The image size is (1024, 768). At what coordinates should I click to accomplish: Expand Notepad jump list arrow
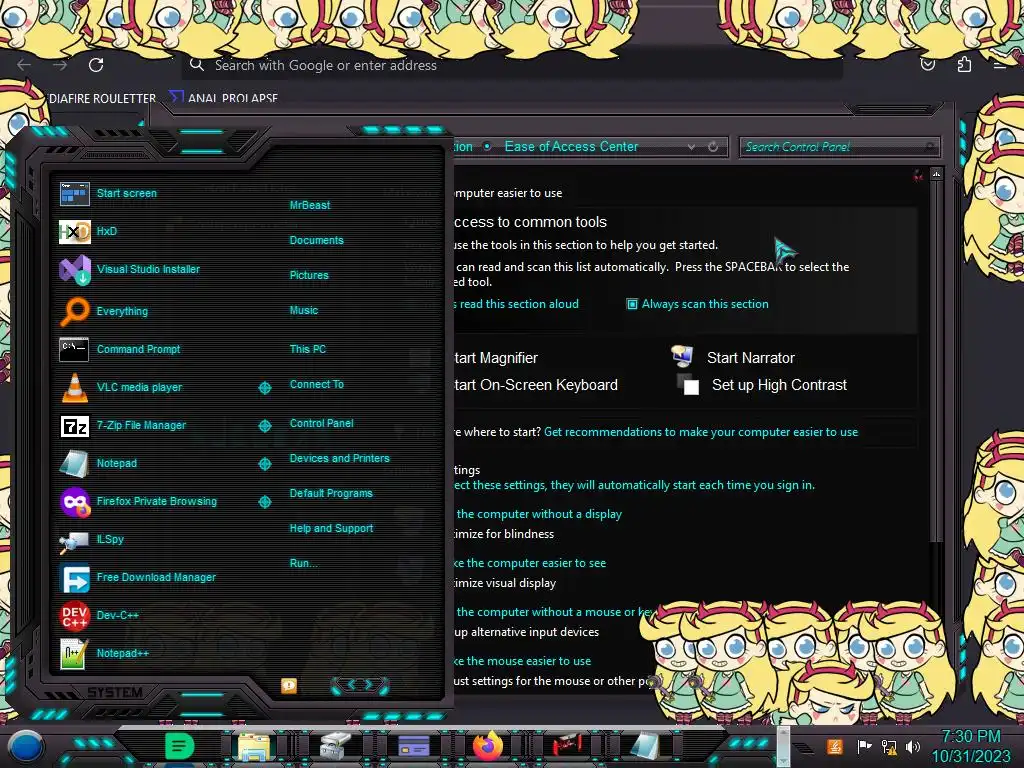pyautogui.click(x=264, y=464)
